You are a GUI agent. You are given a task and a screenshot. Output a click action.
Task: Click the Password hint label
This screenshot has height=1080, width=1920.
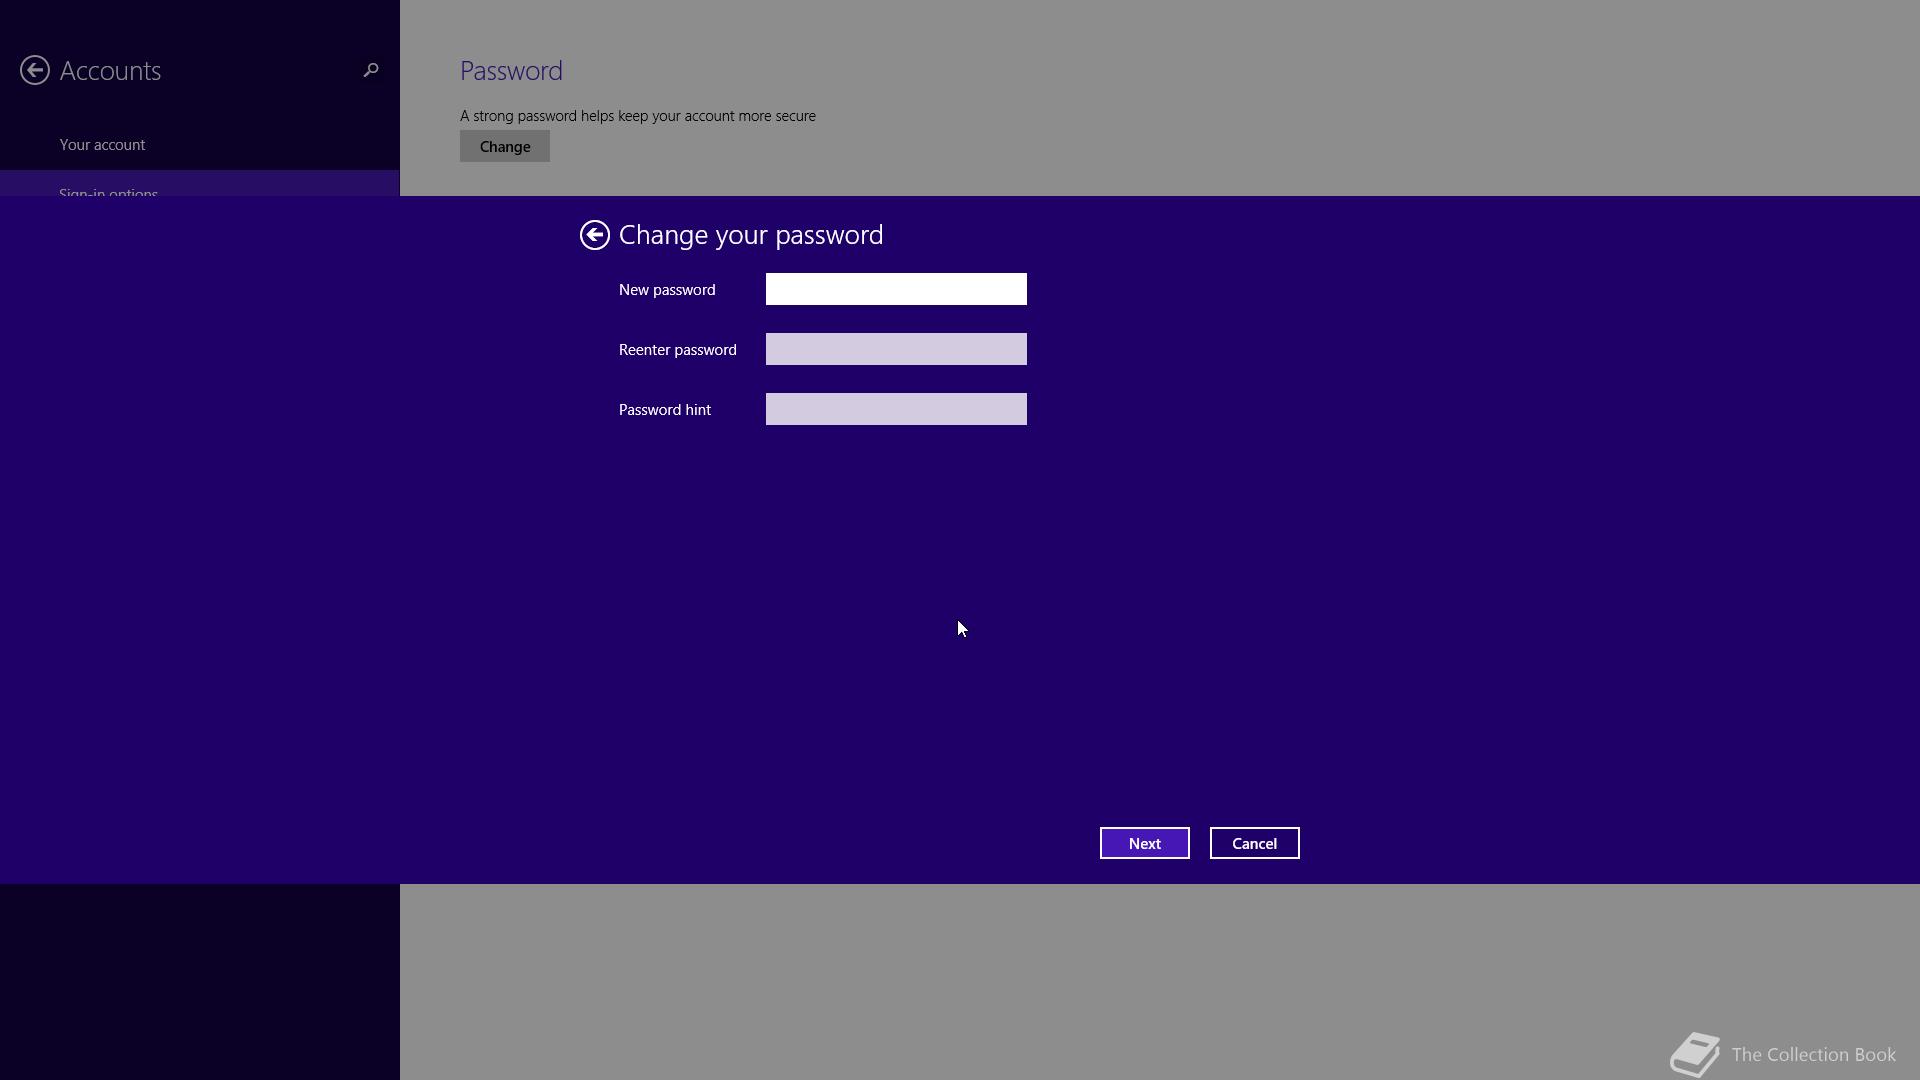[665, 410]
